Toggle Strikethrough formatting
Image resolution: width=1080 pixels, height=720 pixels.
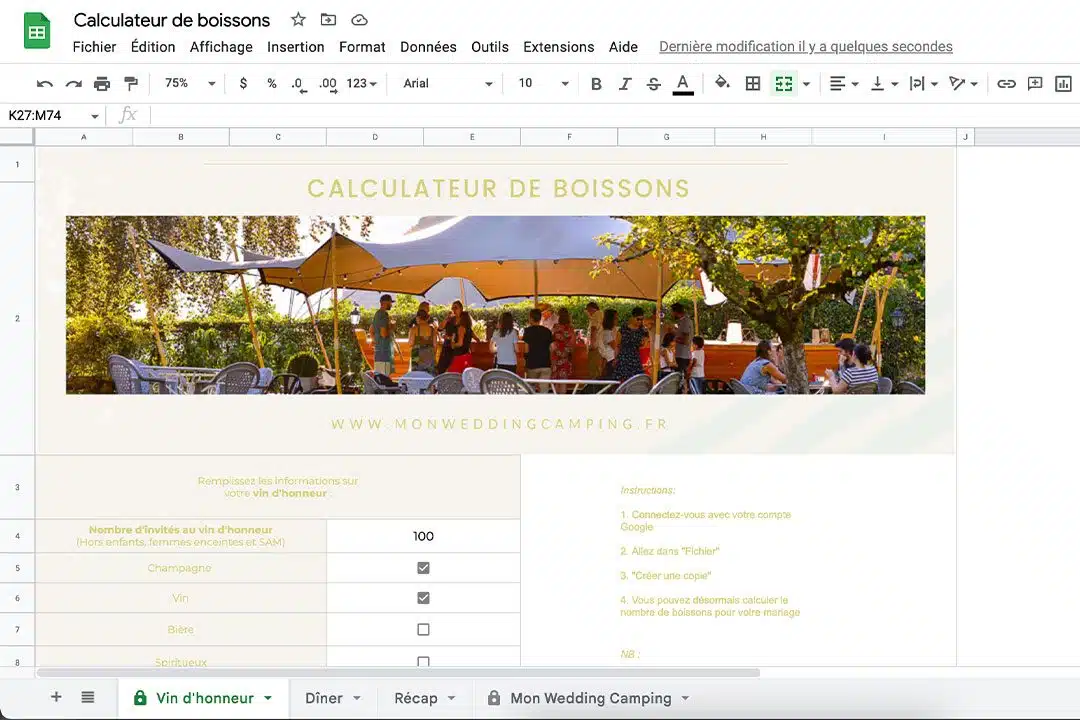point(654,84)
